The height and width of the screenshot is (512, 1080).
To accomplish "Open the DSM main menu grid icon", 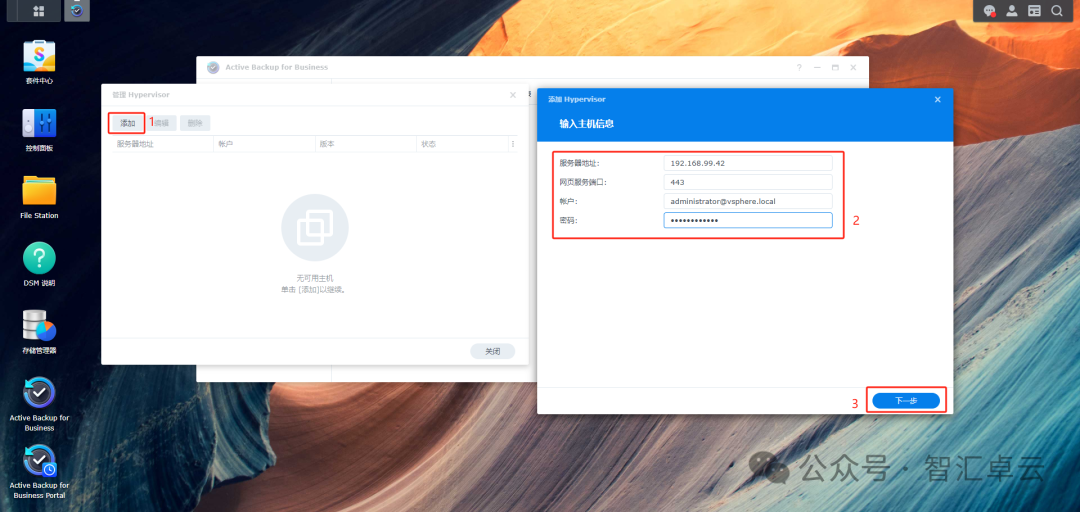I will point(39,10).
